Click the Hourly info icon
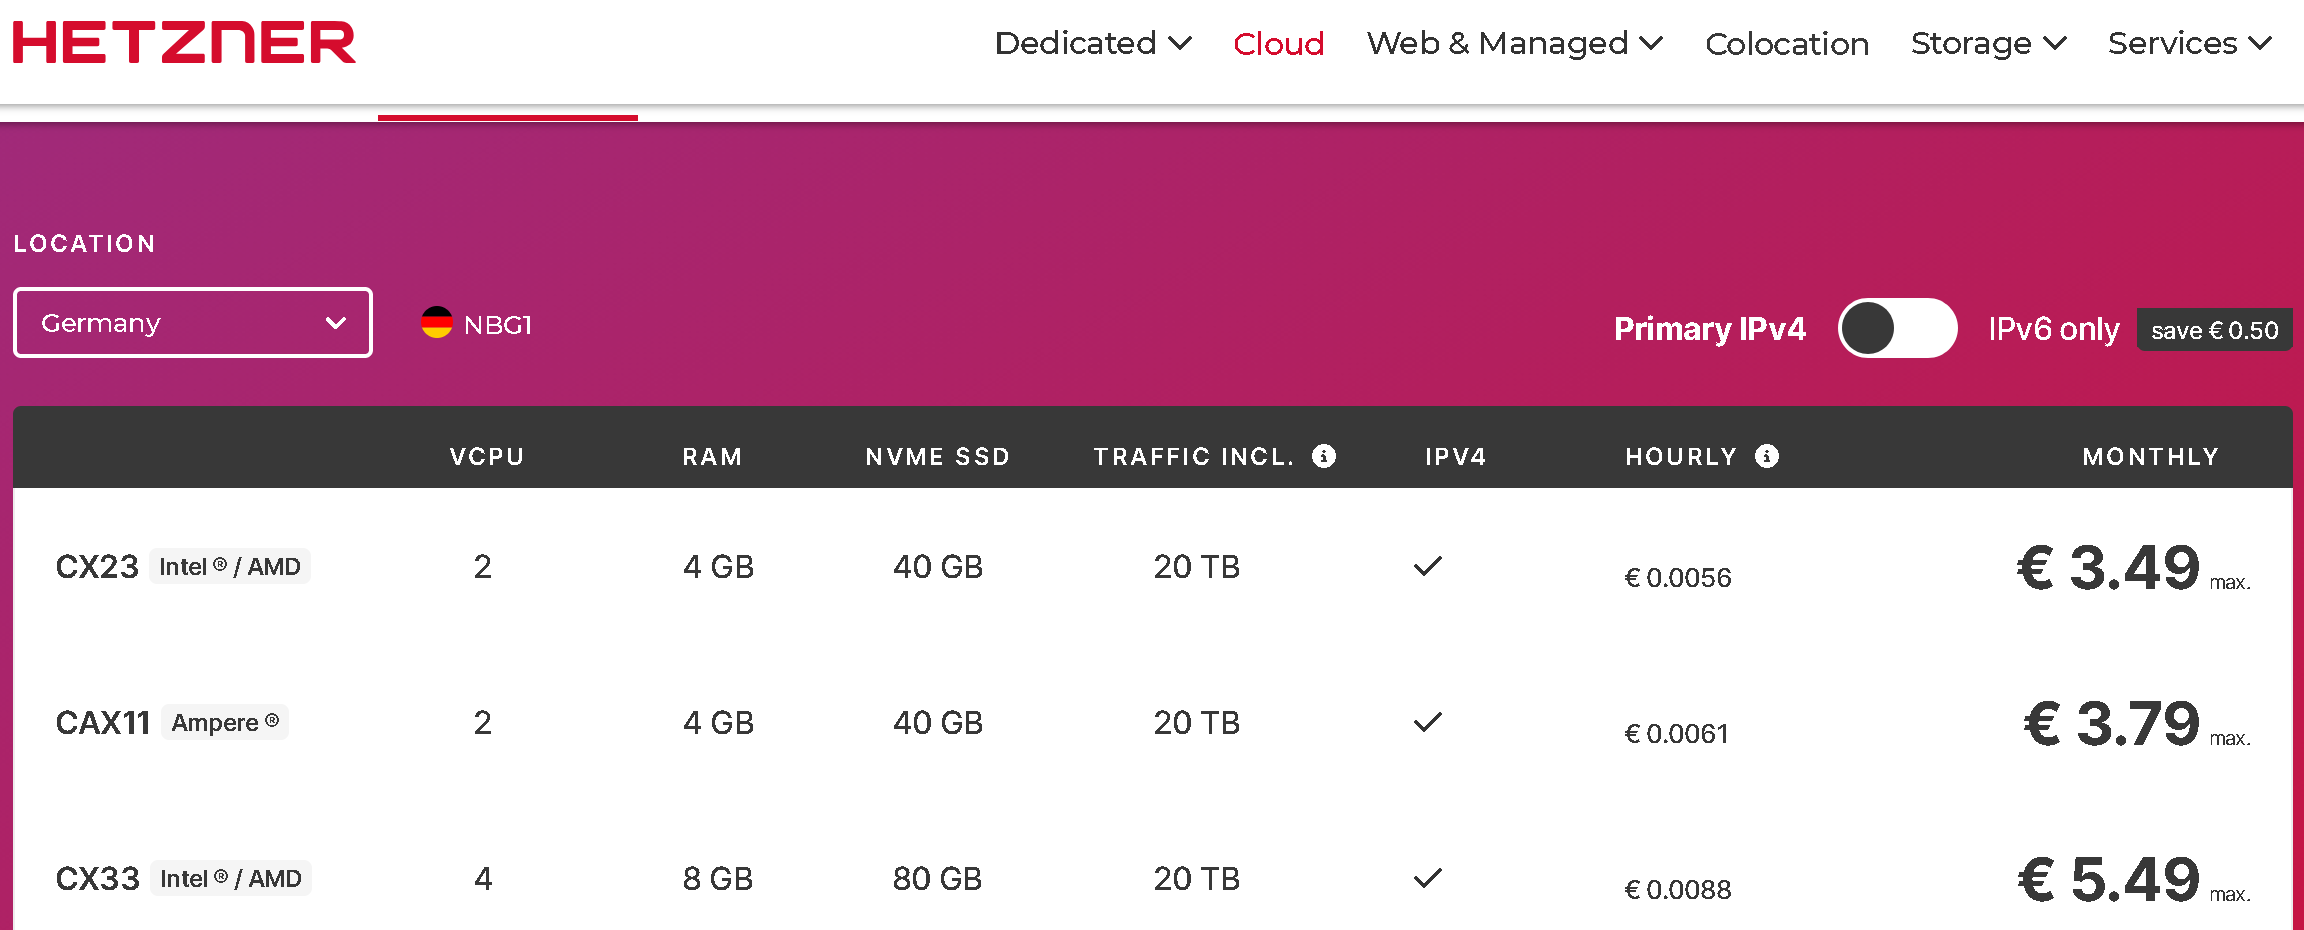Viewport: 2304px width, 930px height. point(1767,456)
